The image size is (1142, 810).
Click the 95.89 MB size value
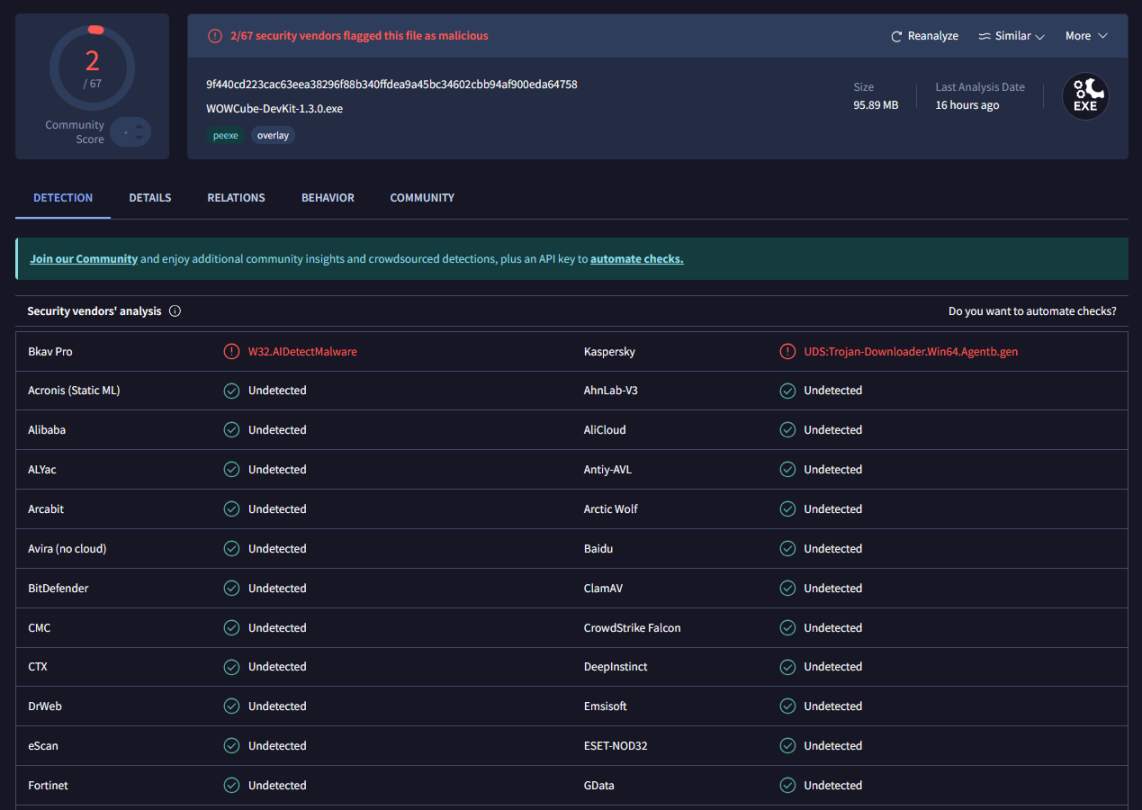[875, 105]
